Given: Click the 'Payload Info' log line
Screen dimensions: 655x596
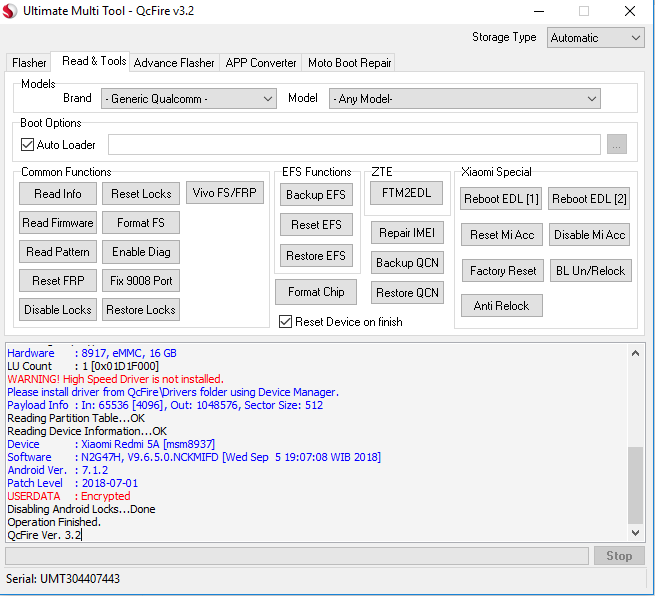Looking at the screenshot, I should [165, 405].
